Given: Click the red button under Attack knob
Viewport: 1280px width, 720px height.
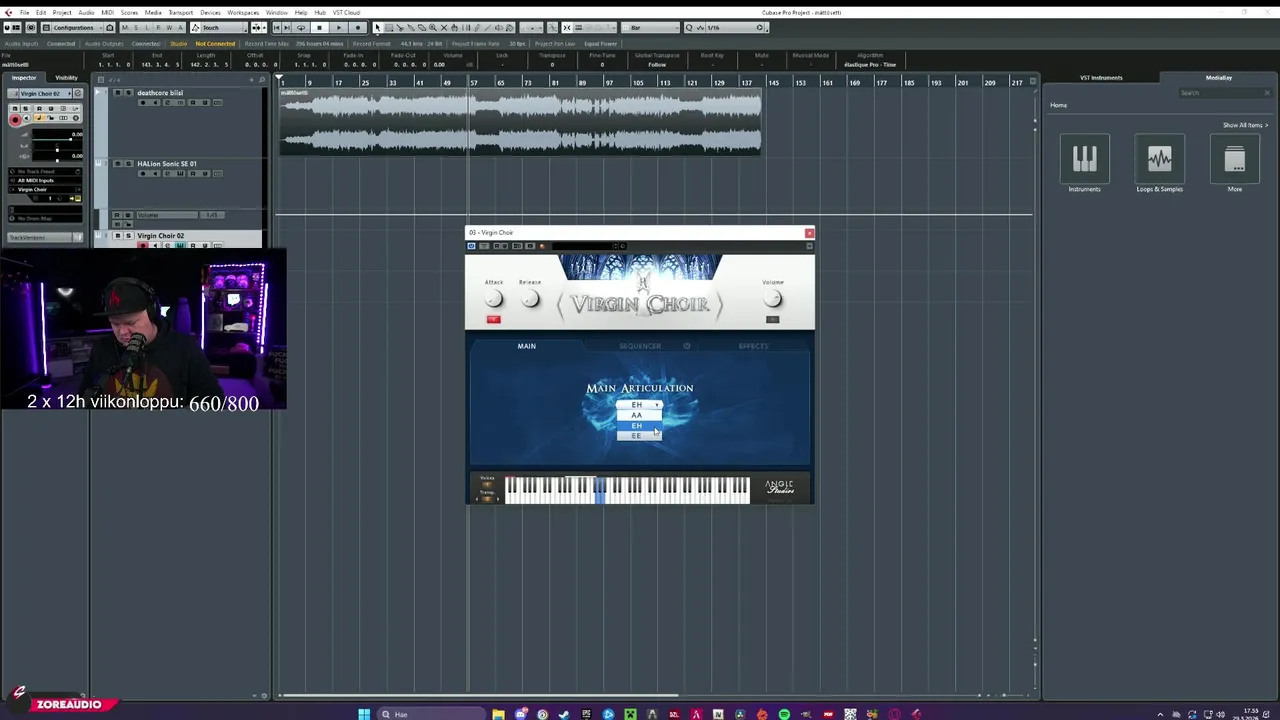Looking at the screenshot, I should point(493,319).
